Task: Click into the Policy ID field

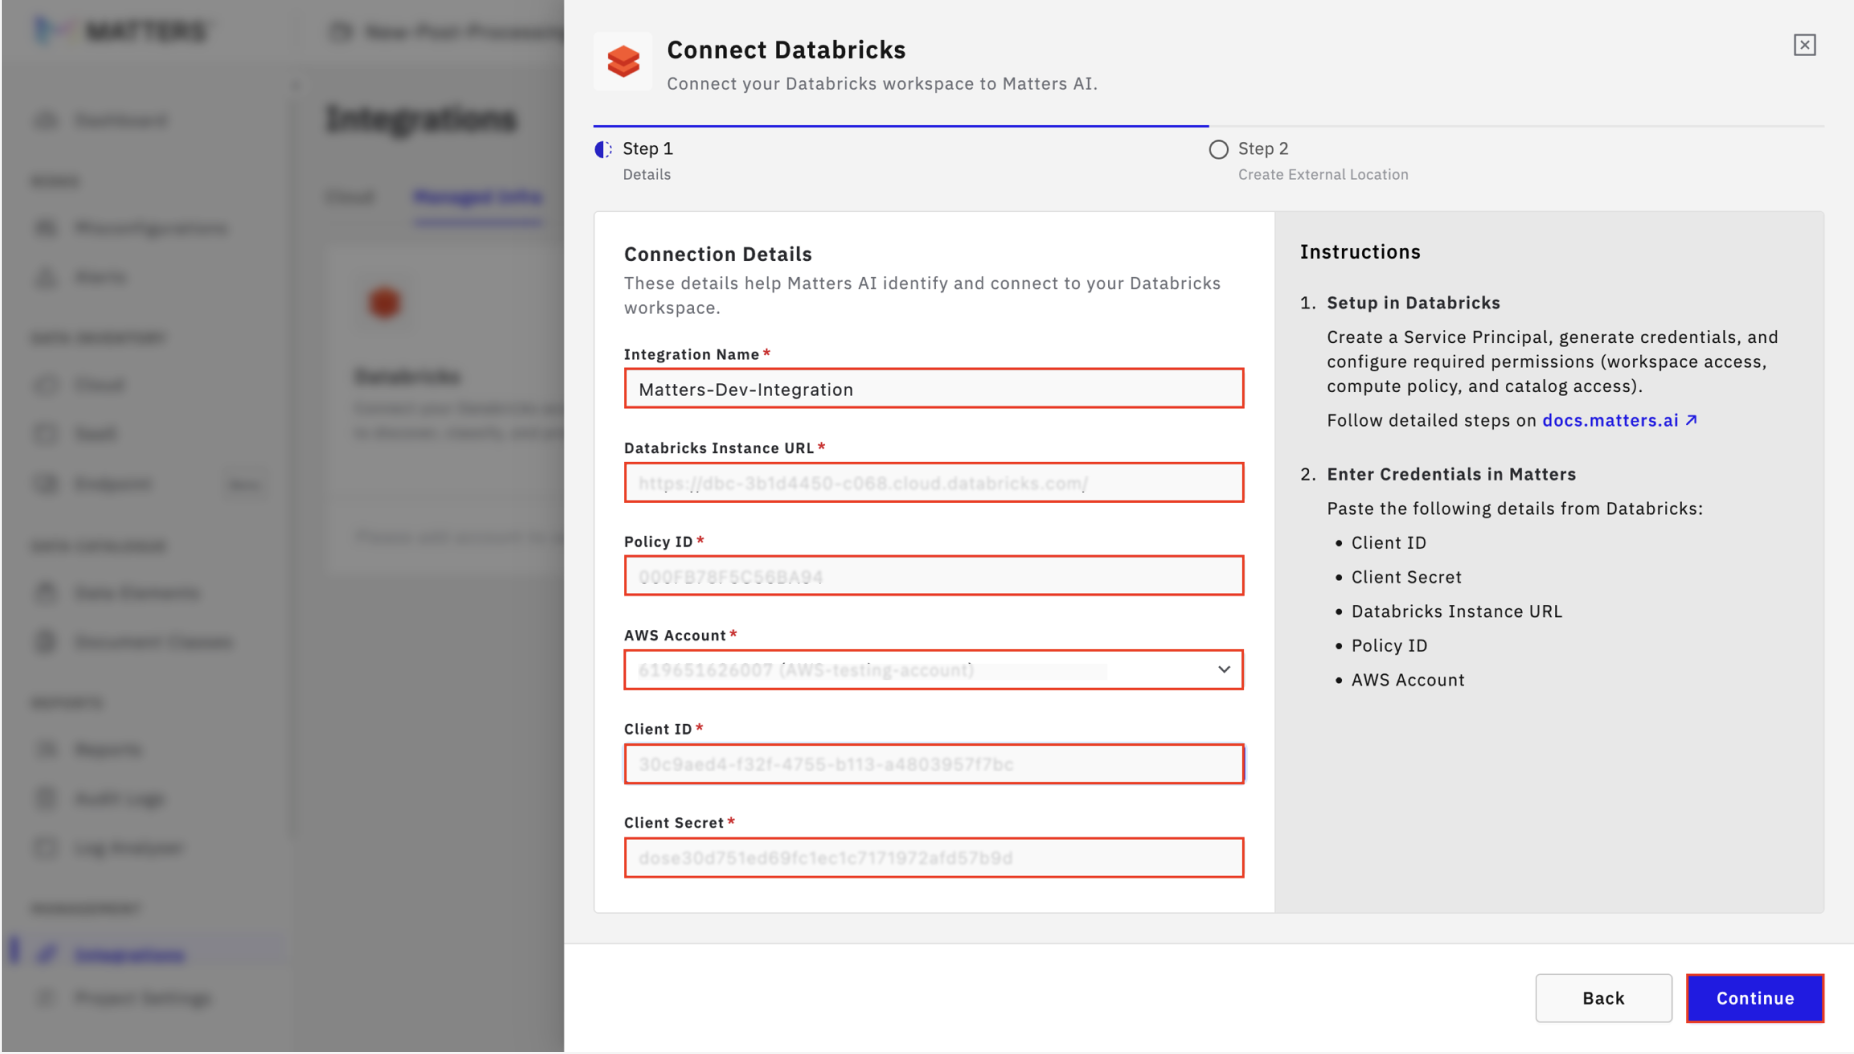Action: pyautogui.click(x=934, y=576)
